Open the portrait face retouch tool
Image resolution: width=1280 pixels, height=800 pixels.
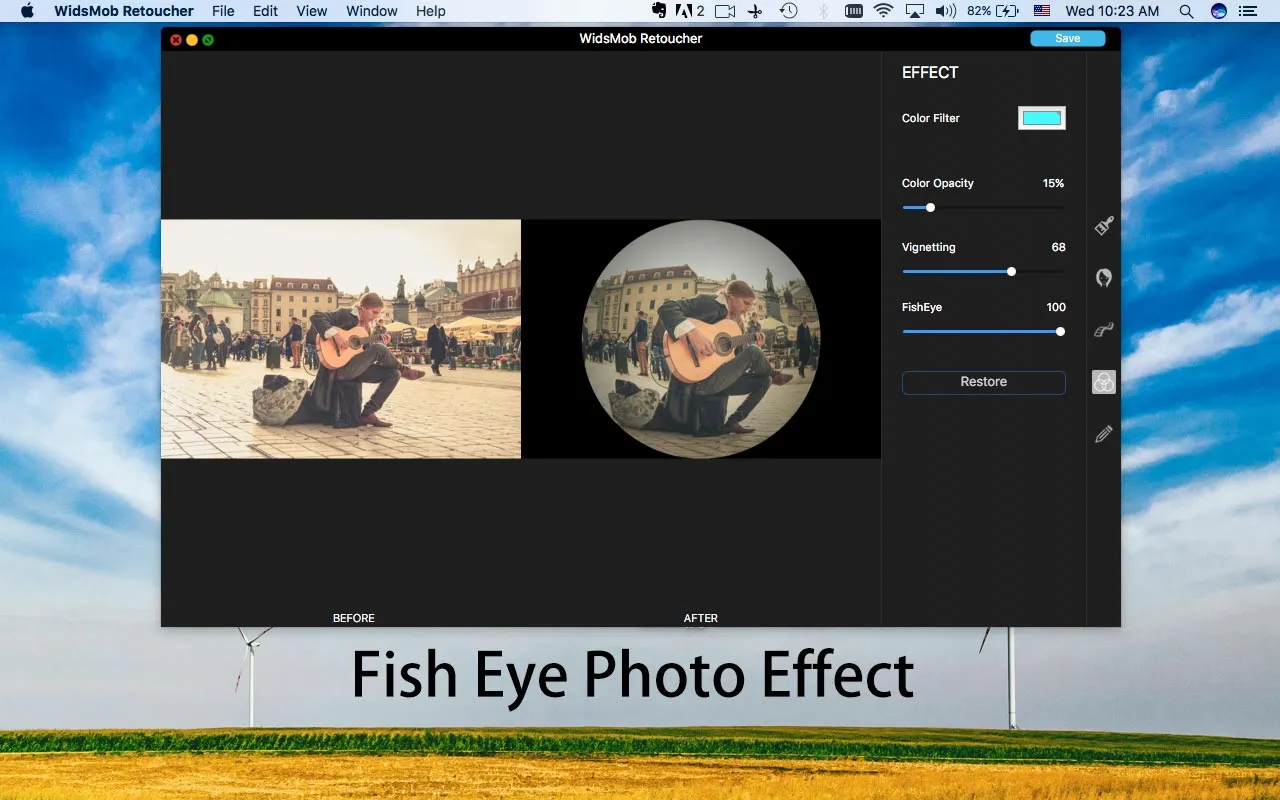click(1104, 278)
